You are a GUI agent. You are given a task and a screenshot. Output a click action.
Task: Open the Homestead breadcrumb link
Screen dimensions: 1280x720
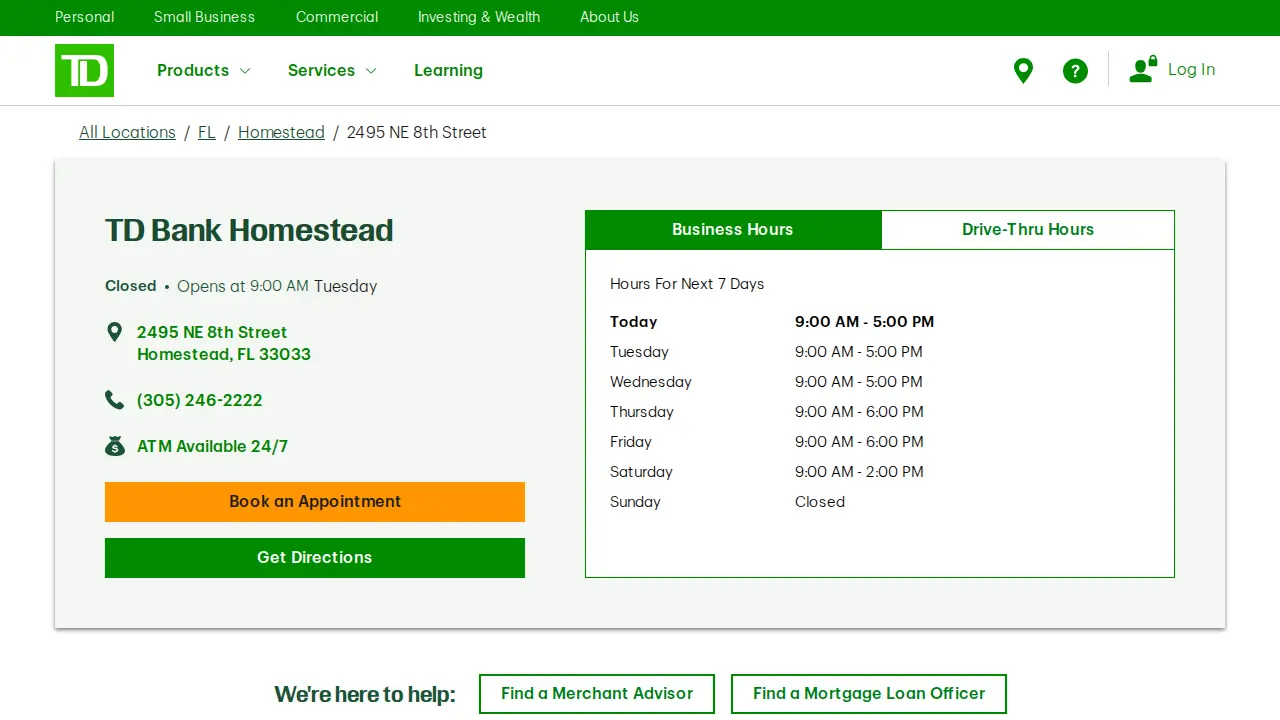[x=281, y=132]
